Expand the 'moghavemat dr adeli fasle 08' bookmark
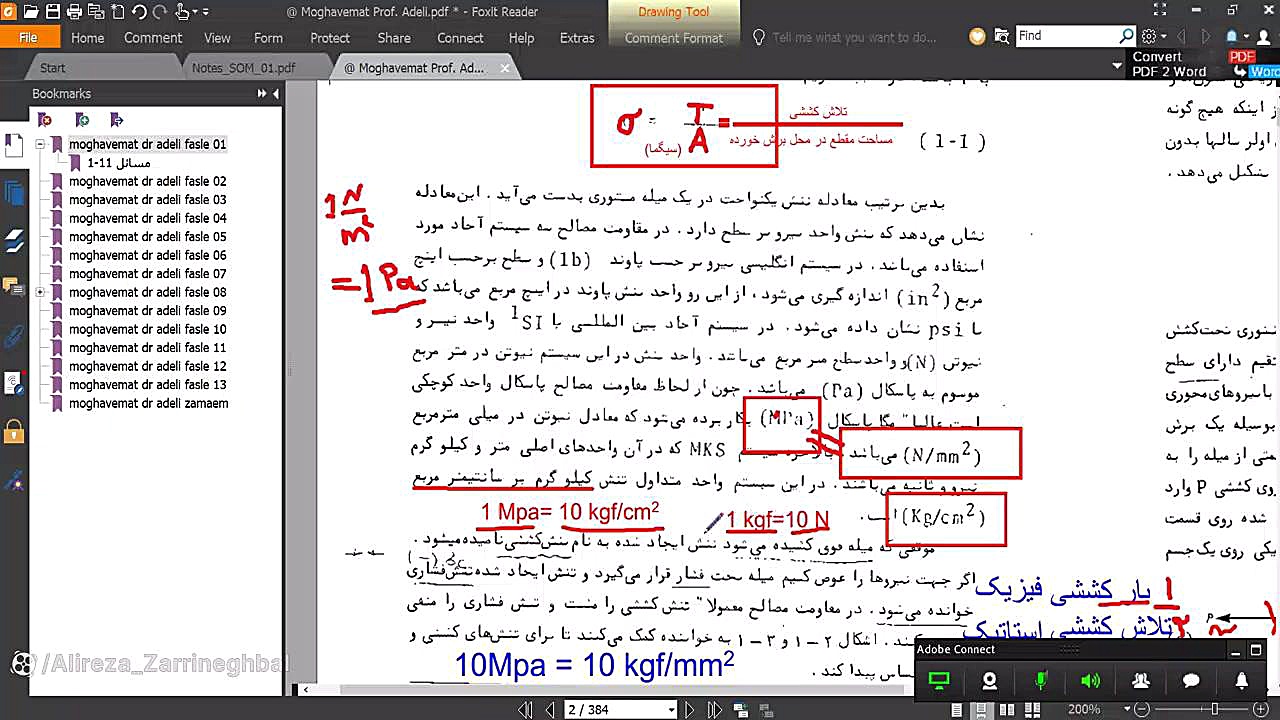This screenshot has height=720, width=1280. pyautogui.click(x=40, y=292)
